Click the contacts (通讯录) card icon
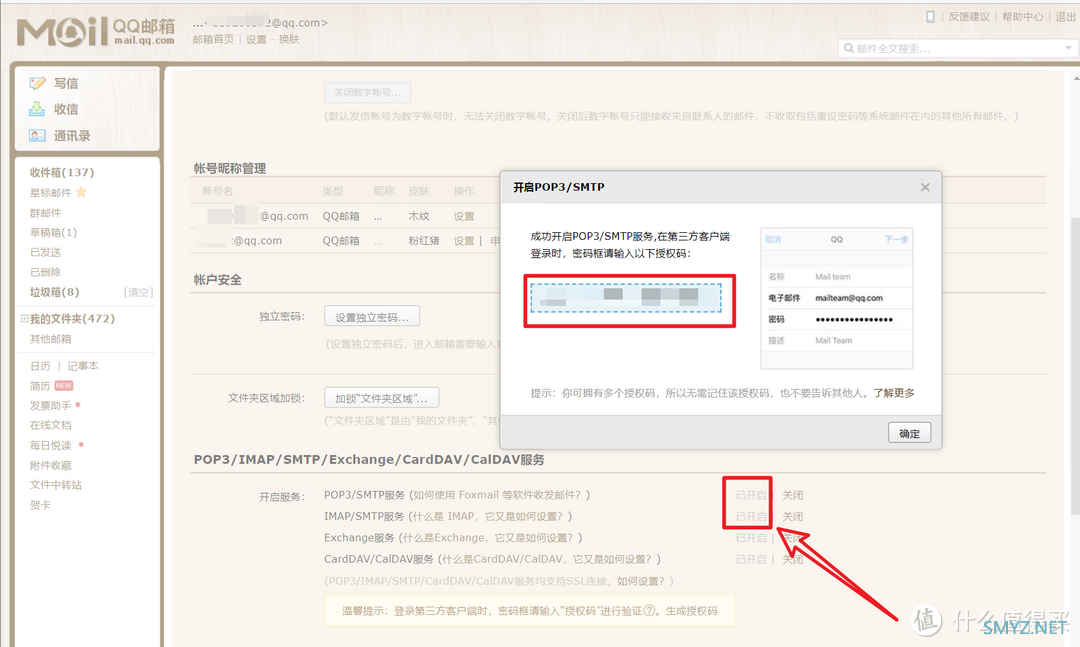Viewport: 1080px width, 647px height. pos(37,136)
